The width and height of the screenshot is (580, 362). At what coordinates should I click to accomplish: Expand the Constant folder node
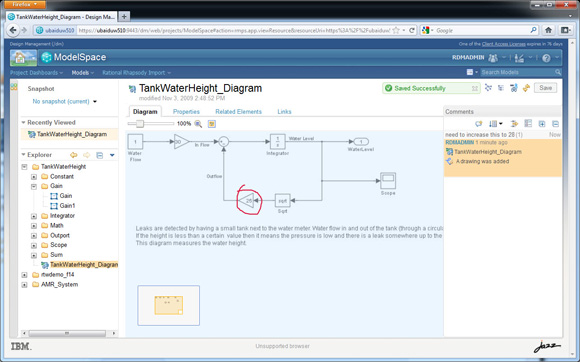click(x=34, y=177)
